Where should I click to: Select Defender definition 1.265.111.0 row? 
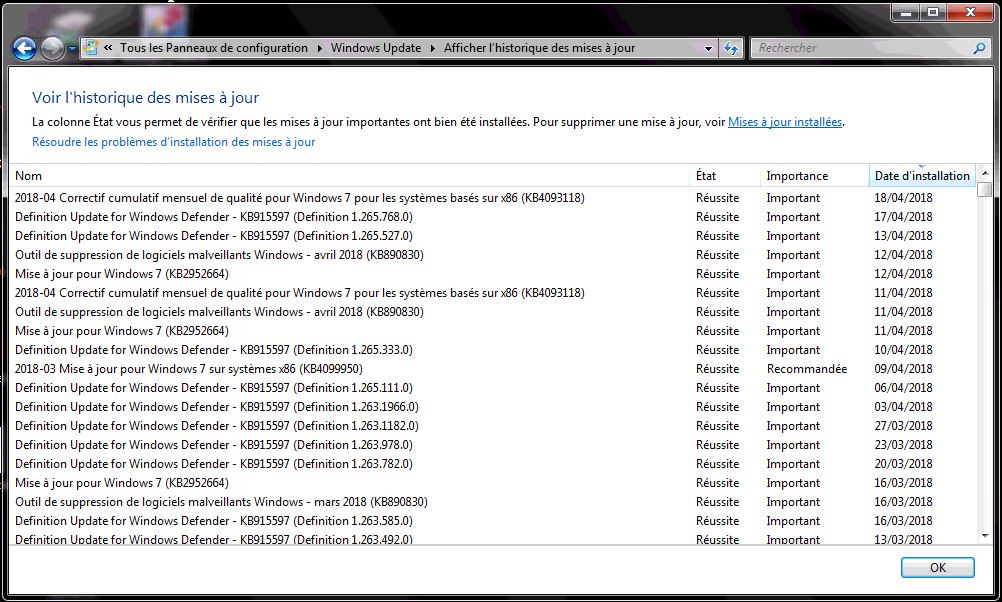(492, 388)
